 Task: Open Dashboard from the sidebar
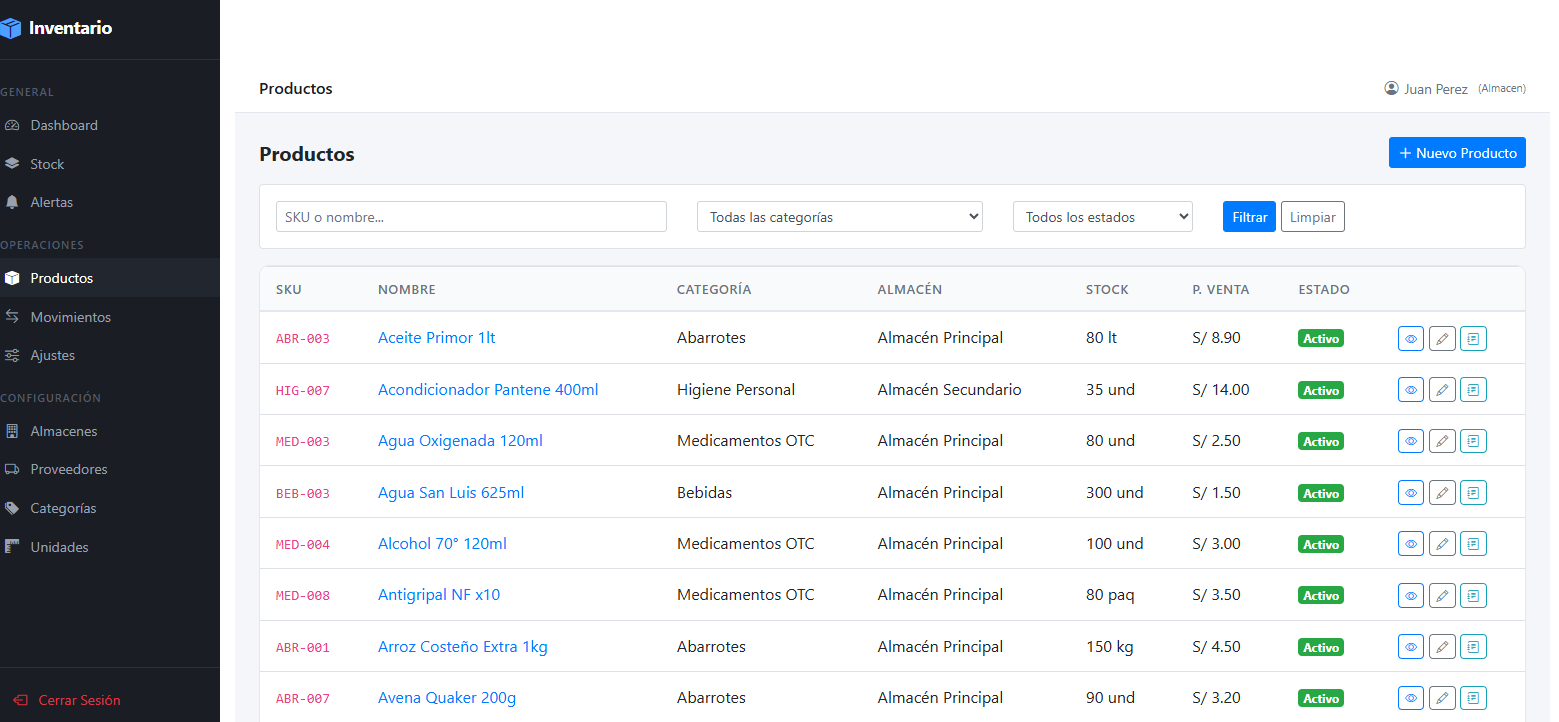64,125
